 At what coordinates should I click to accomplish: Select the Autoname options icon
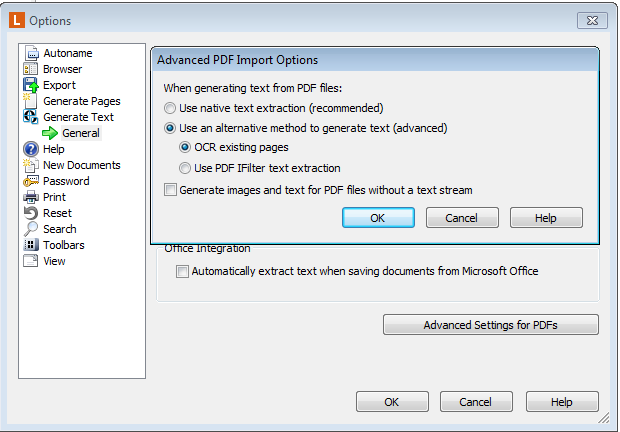31,53
